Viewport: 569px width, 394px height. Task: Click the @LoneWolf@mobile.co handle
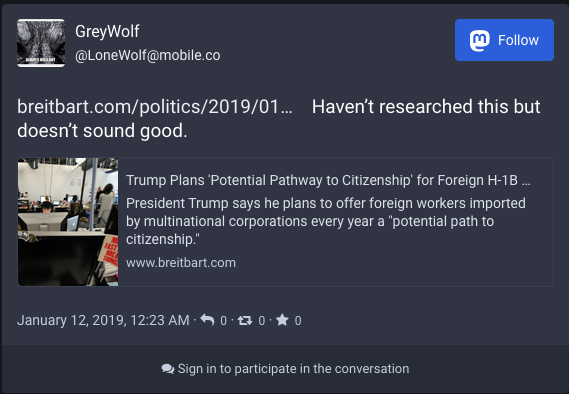click(148, 55)
